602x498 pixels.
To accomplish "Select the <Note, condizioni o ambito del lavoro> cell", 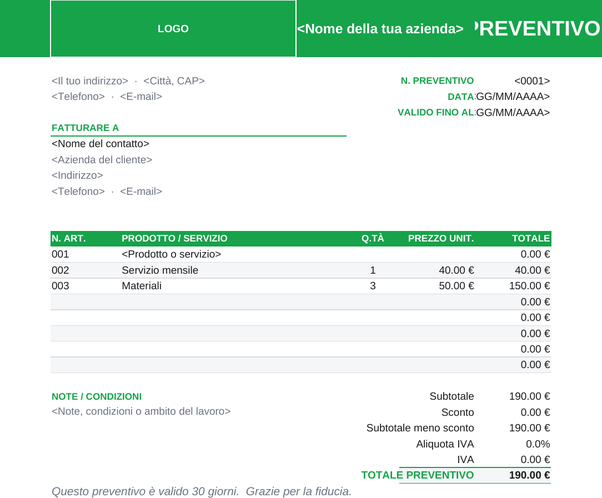I will point(141,412).
